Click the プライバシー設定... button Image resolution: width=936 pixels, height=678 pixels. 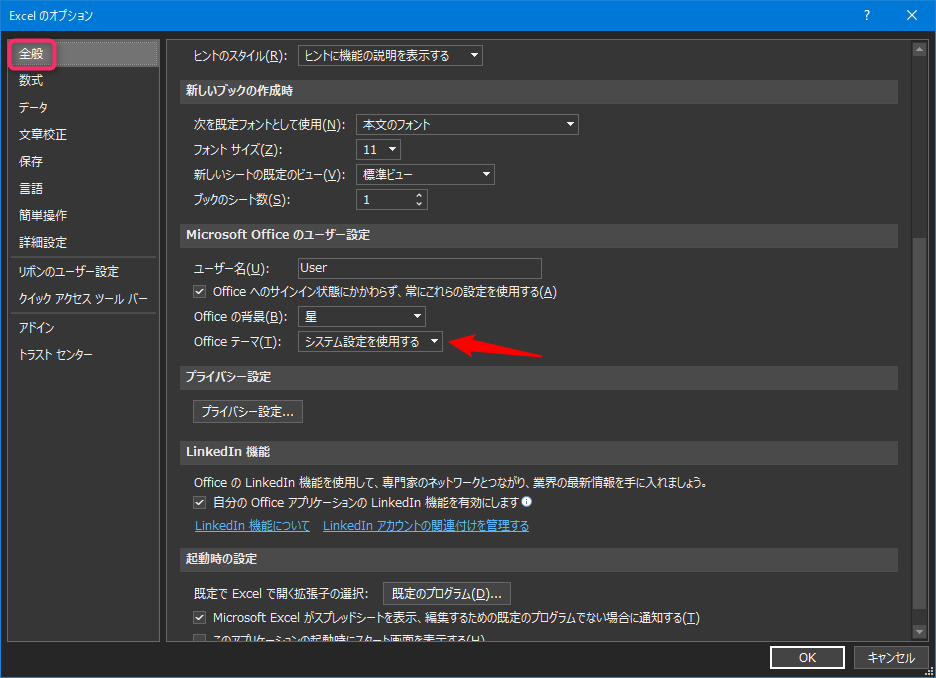click(x=248, y=412)
